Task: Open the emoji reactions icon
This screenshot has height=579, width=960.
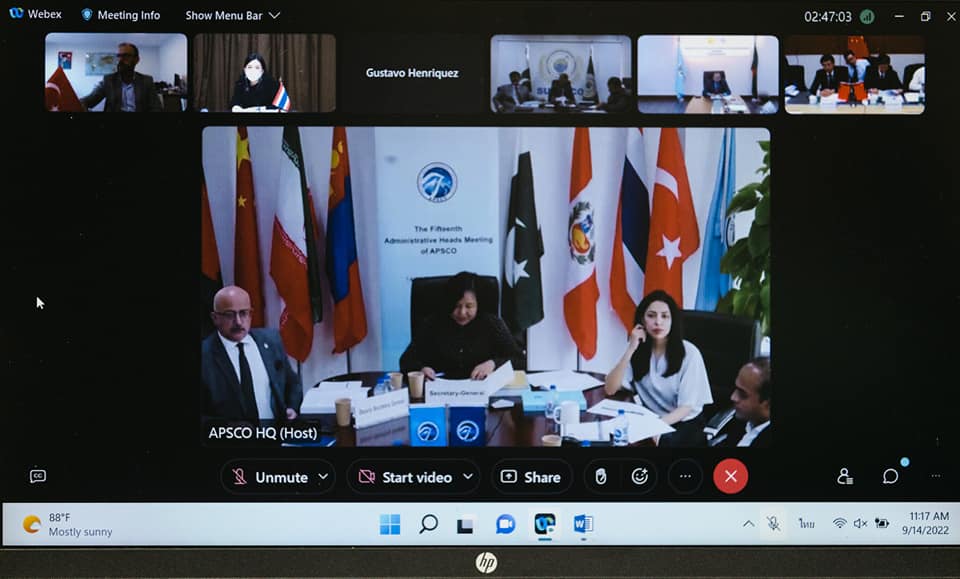Action: pos(640,477)
